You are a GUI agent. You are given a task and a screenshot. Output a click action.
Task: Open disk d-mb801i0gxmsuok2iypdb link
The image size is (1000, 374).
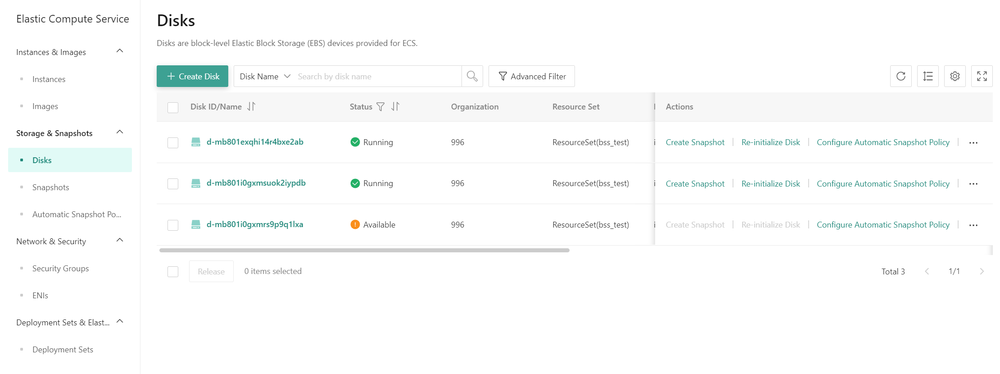[256, 183]
